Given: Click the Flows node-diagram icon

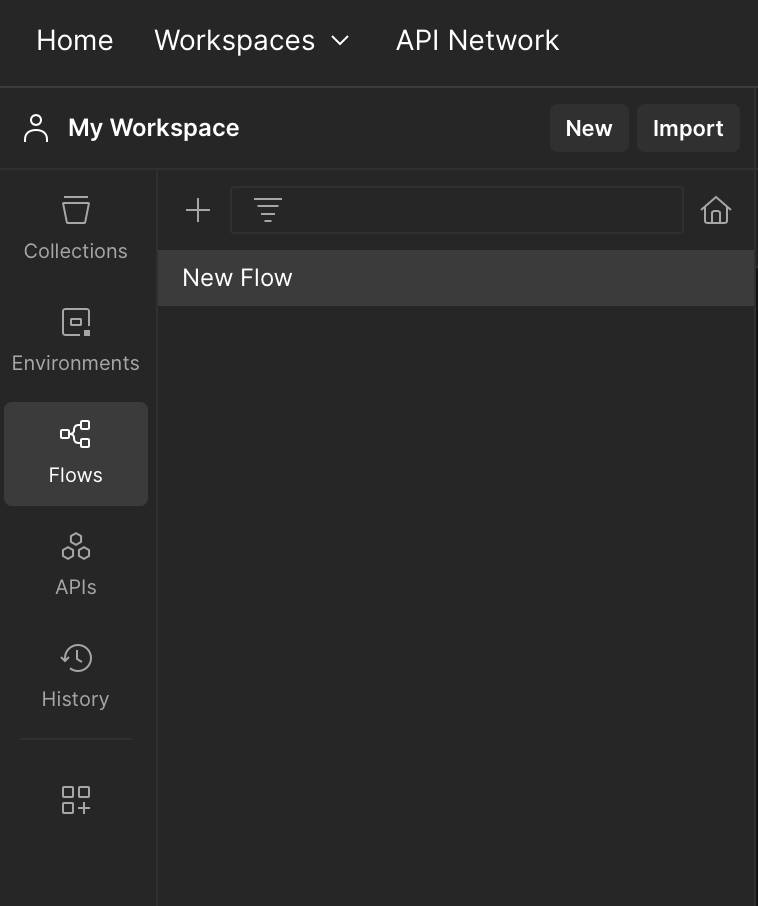Looking at the screenshot, I should 76,434.
